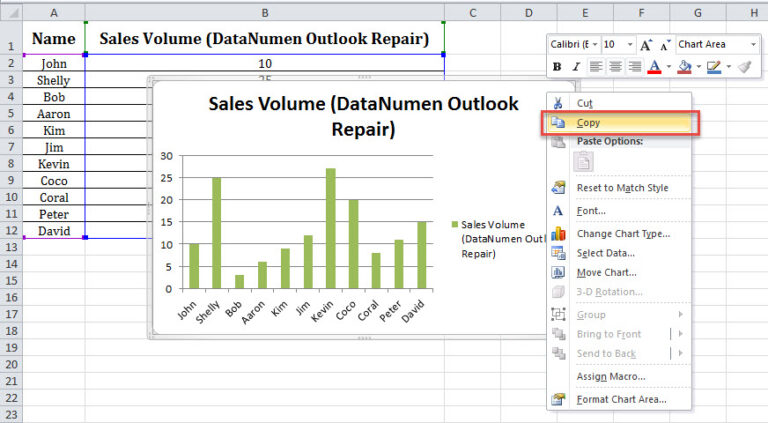Align text left in mini toolbar
The height and width of the screenshot is (423, 768).
[x=595, y=67]
